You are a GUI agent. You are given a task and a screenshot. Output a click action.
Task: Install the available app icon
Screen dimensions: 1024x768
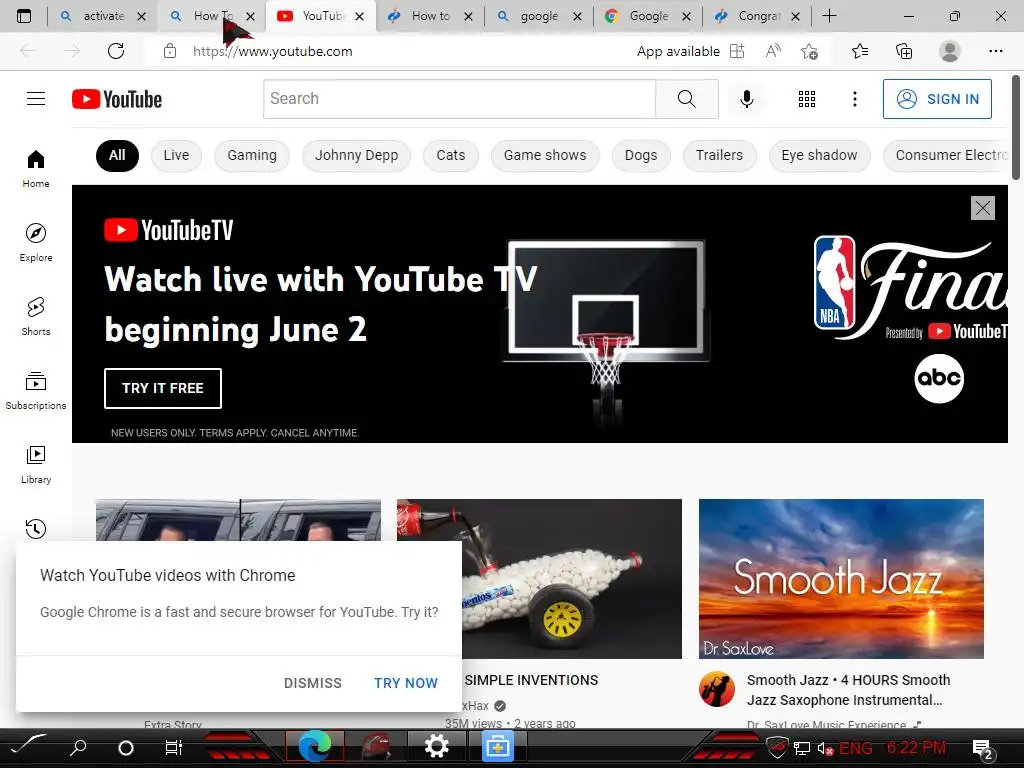click(x=737, y=51)
